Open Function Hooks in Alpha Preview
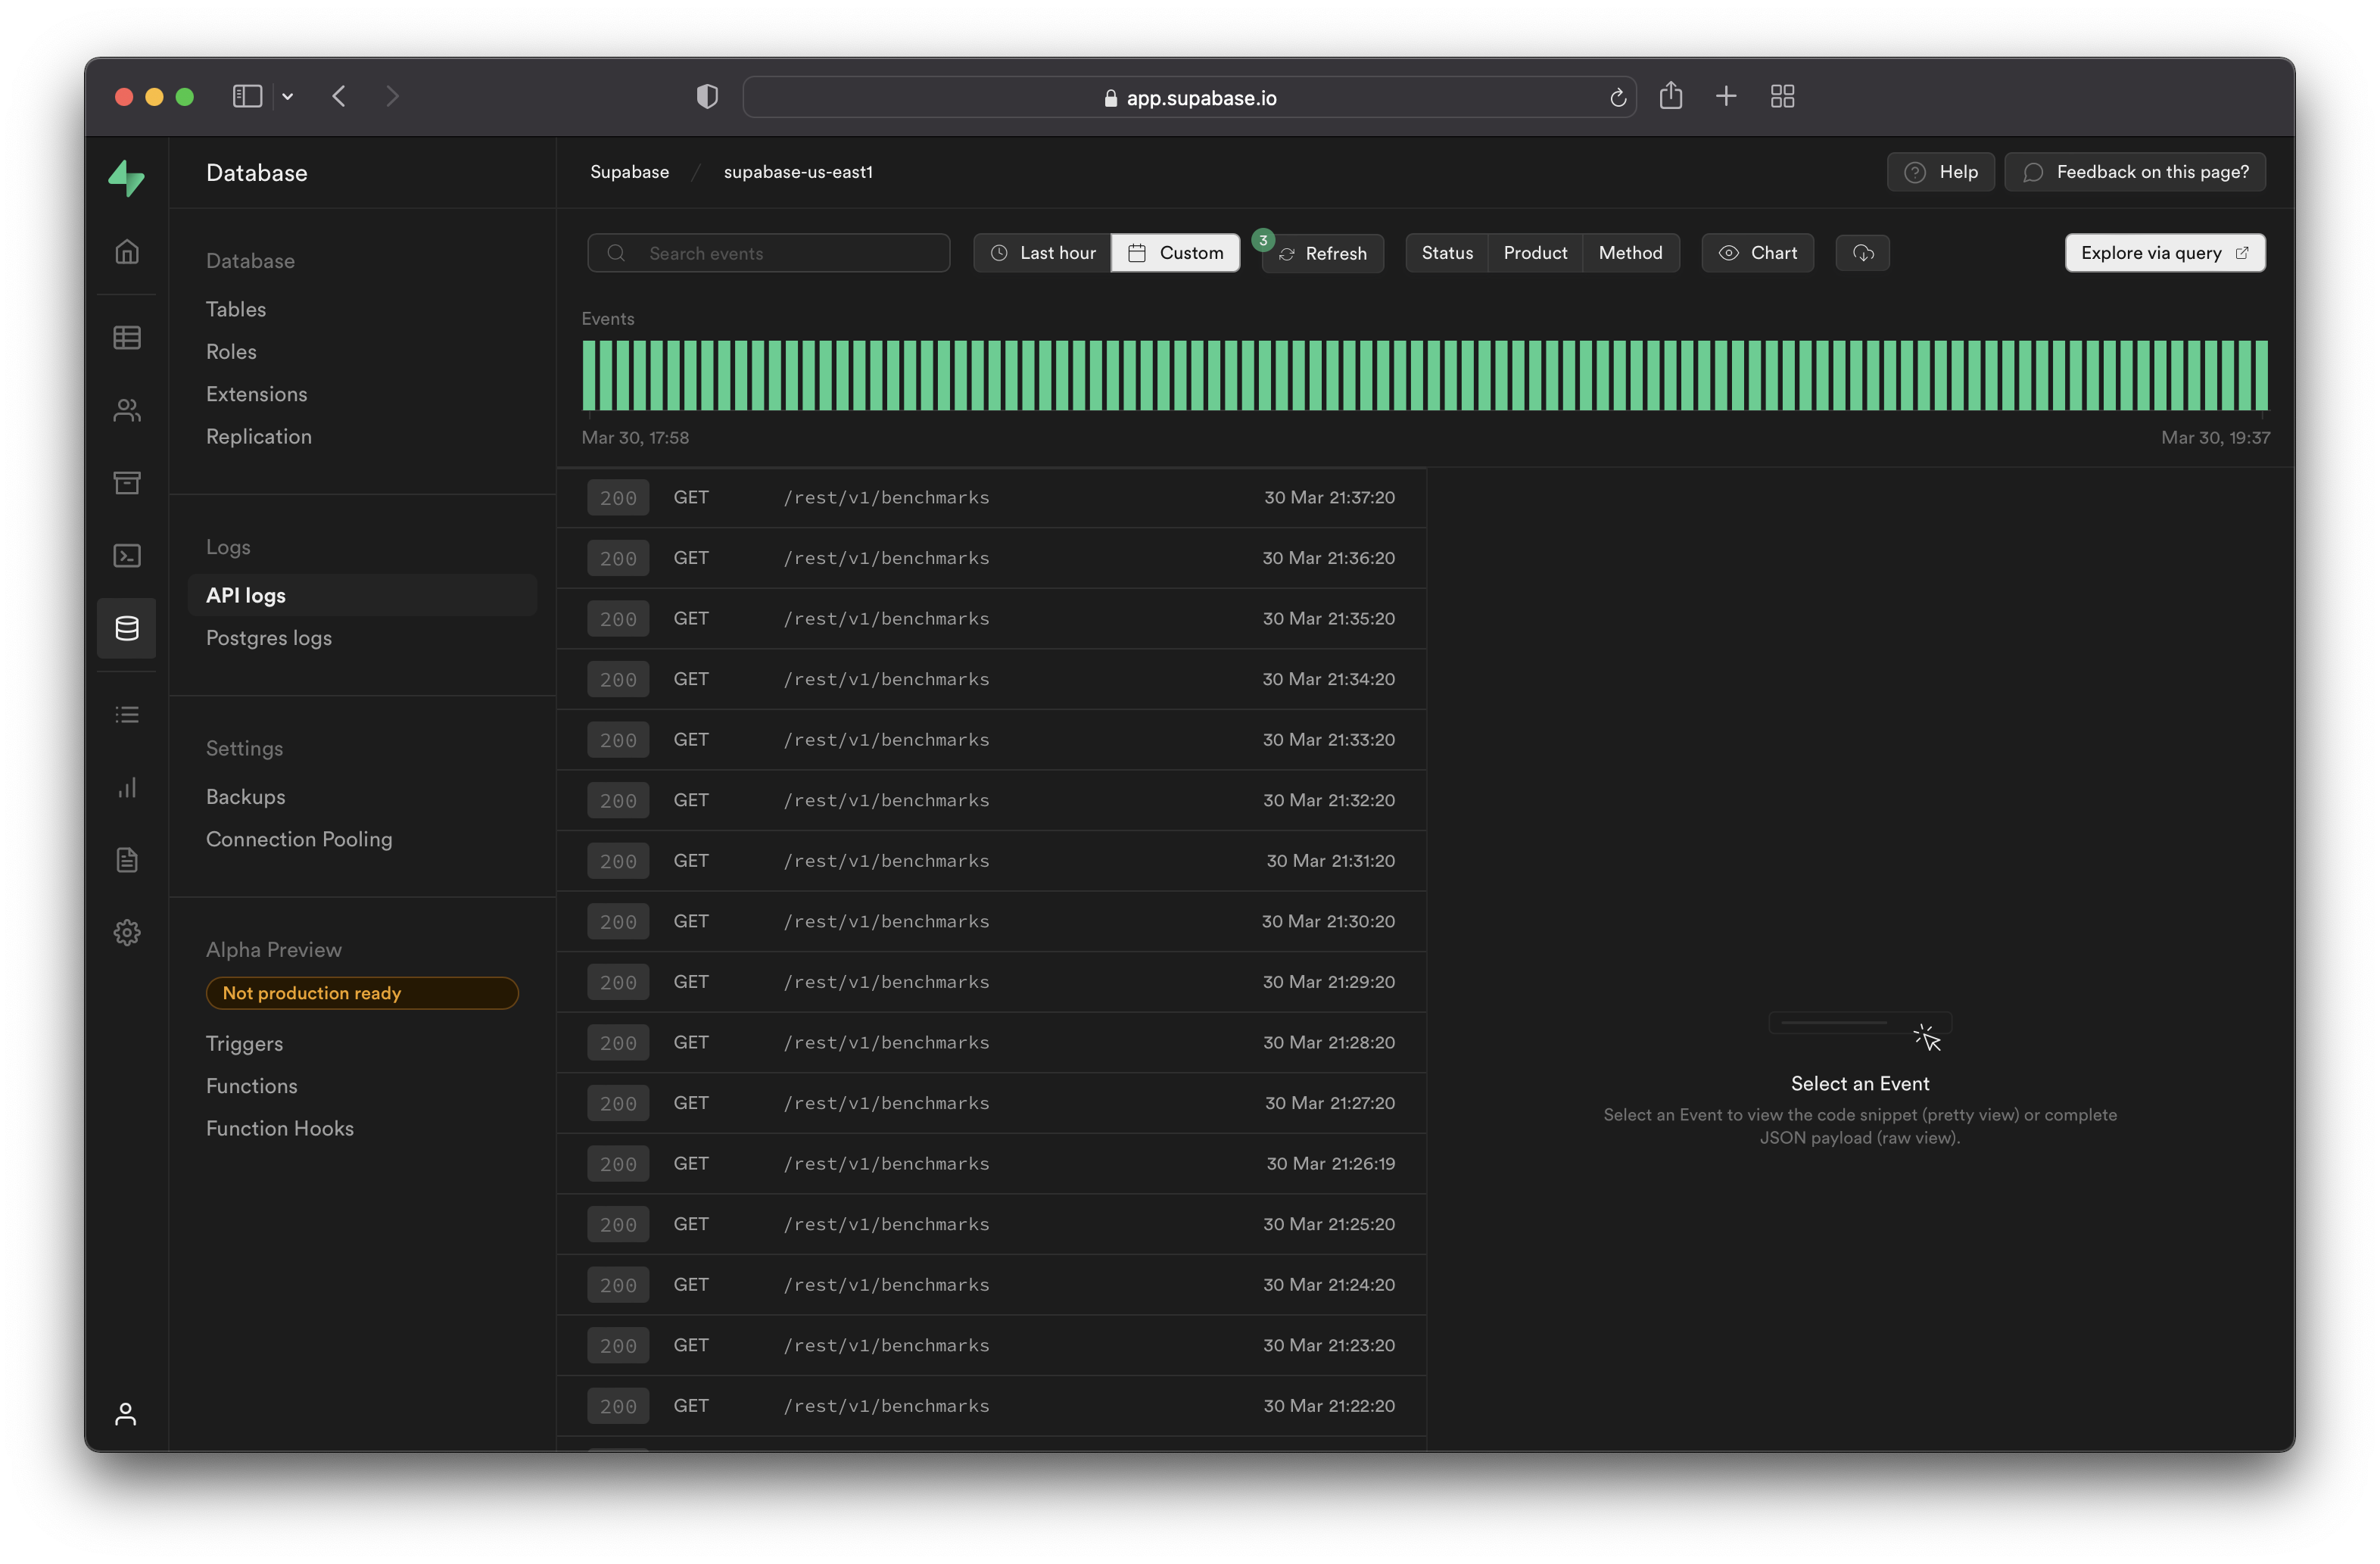Image resolution: width=2380 pixels, height=1564 pixels. [x=280, y=1128]
